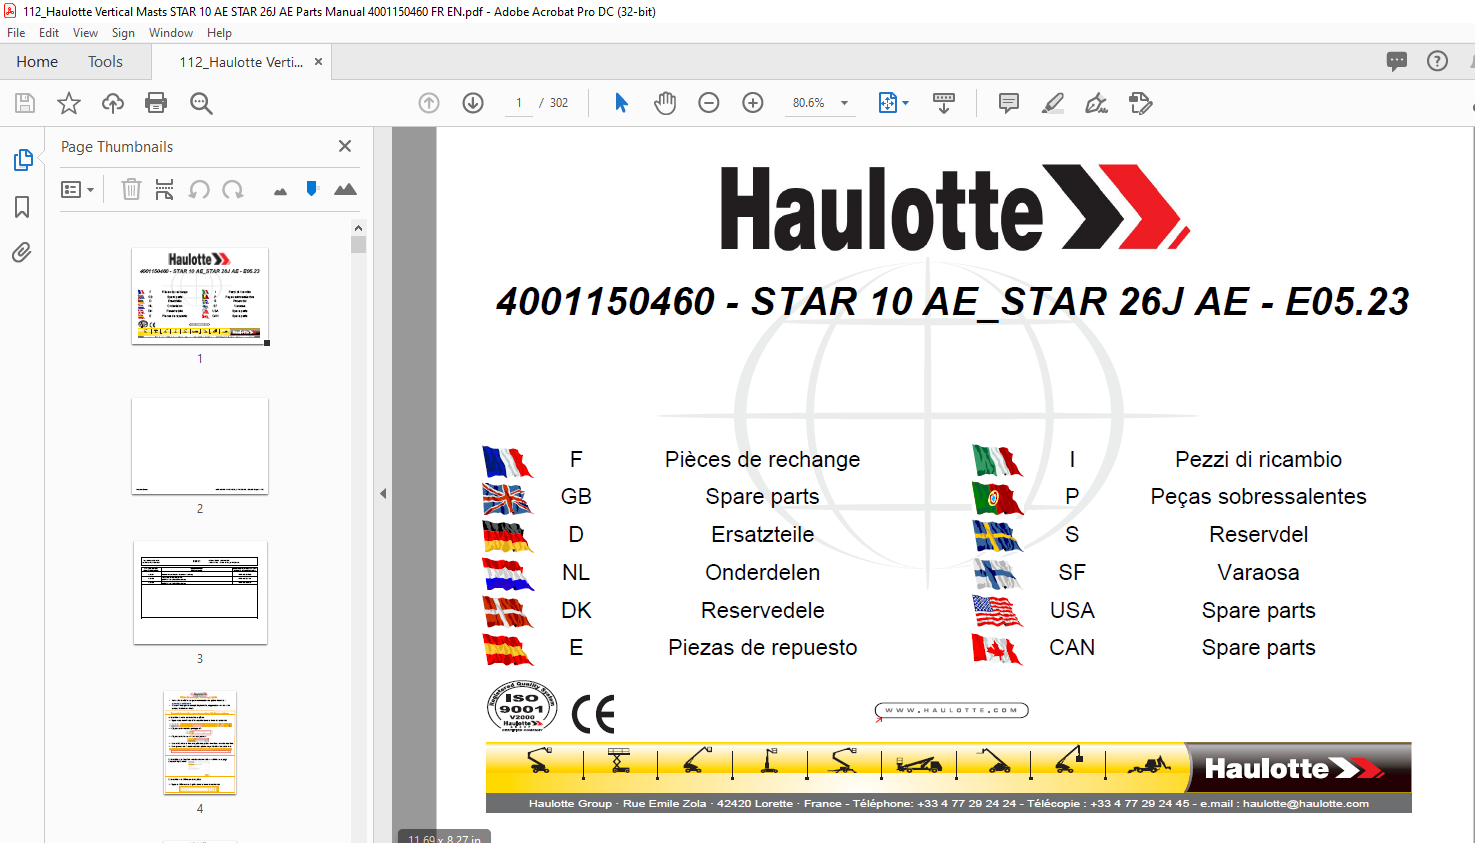This screenshot has height=843, width=1475.
Task: Click the scrolling mode toolbar icon
Action: click(944, 103)
